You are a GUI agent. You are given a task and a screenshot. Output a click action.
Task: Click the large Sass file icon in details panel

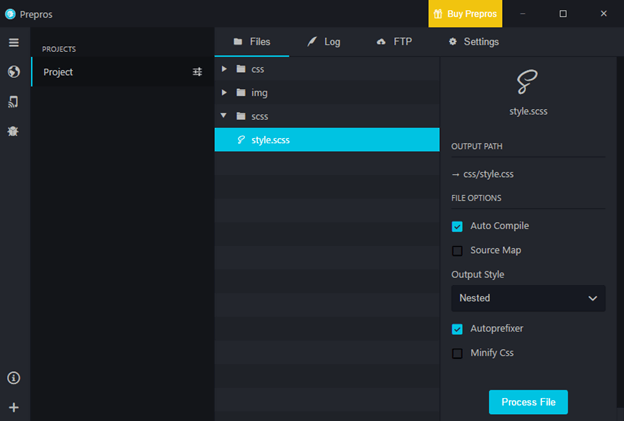[x=527, y=82]
